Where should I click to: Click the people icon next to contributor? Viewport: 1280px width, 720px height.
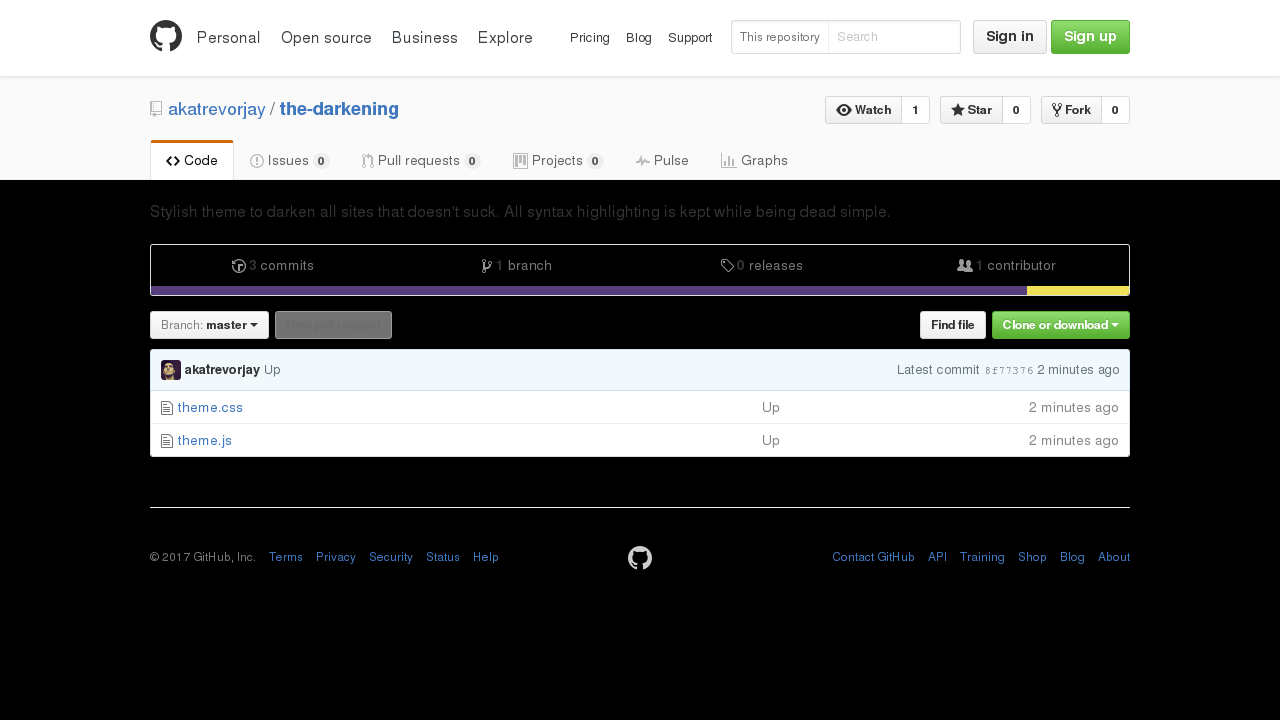coord(965,266)
